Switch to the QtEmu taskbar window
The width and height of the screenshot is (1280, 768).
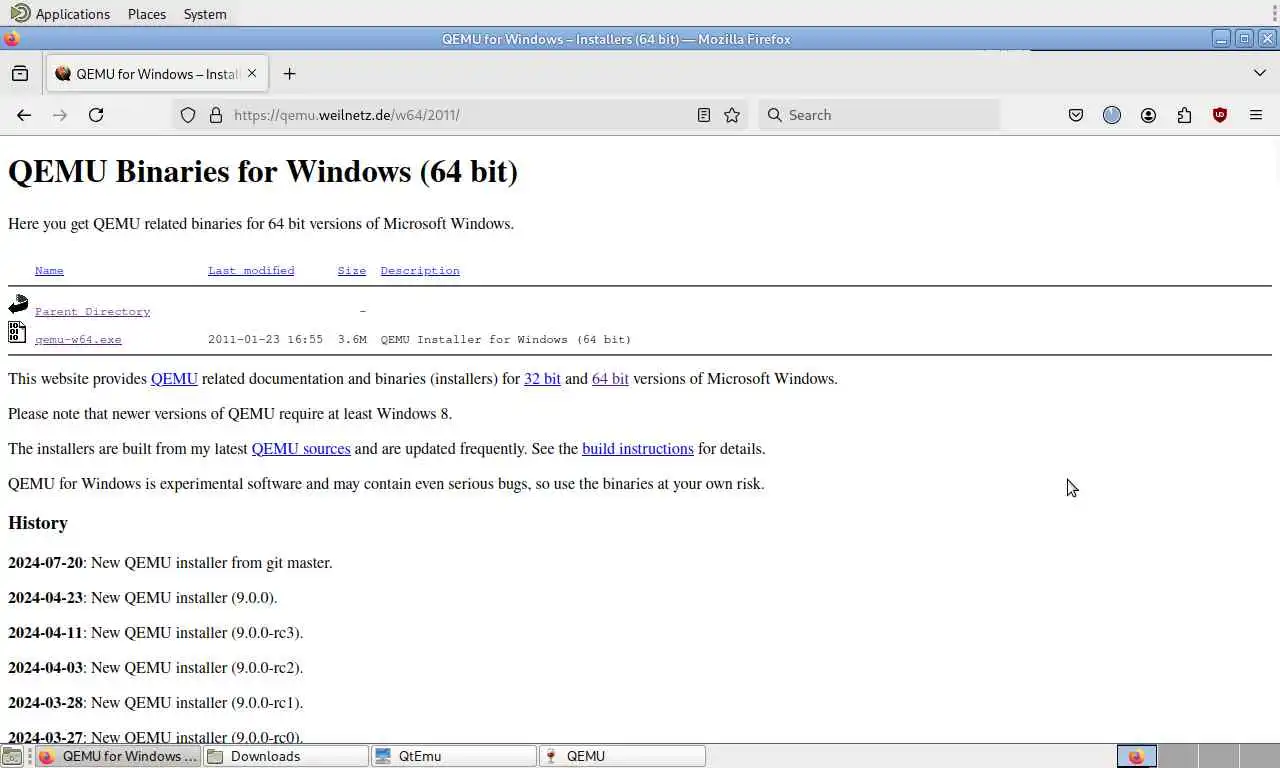point(454,756)
